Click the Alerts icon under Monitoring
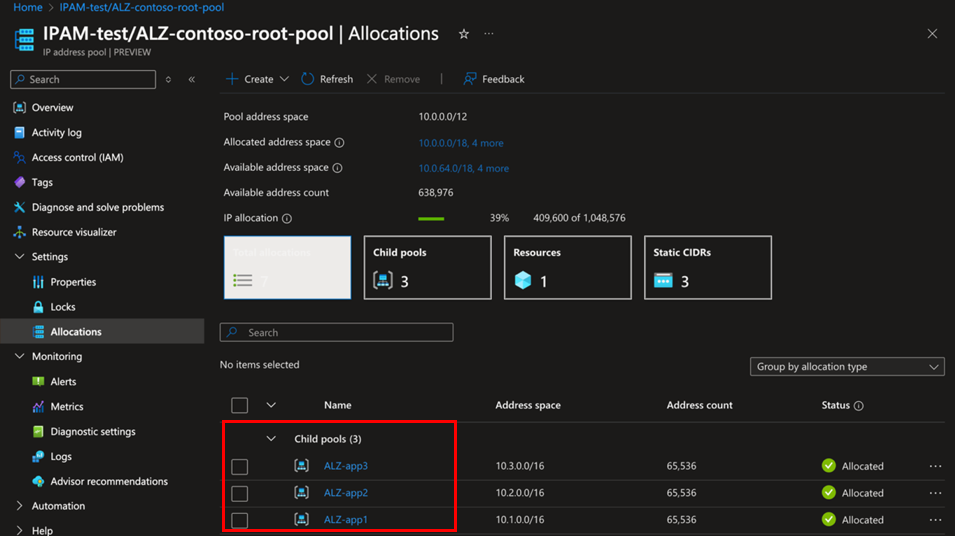The width and height of the screenshot is (955, 536). 38,381
